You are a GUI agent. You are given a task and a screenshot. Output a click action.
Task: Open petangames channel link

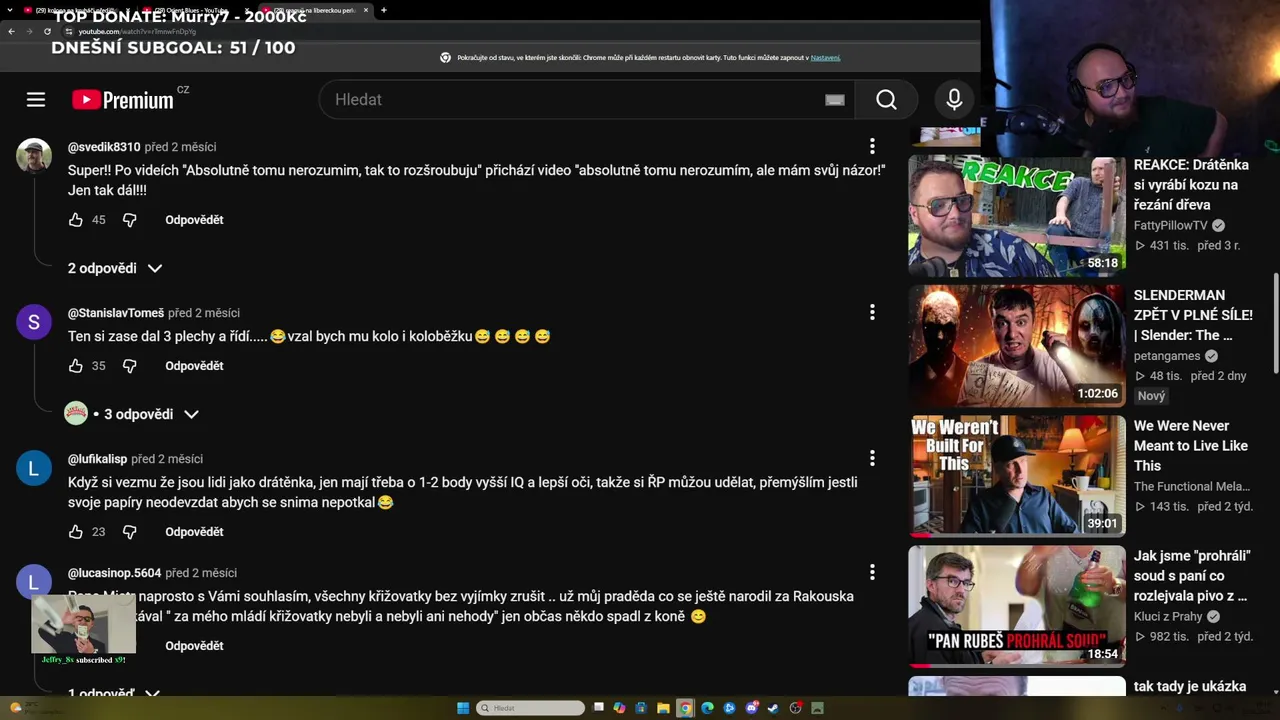[1167, 356]
